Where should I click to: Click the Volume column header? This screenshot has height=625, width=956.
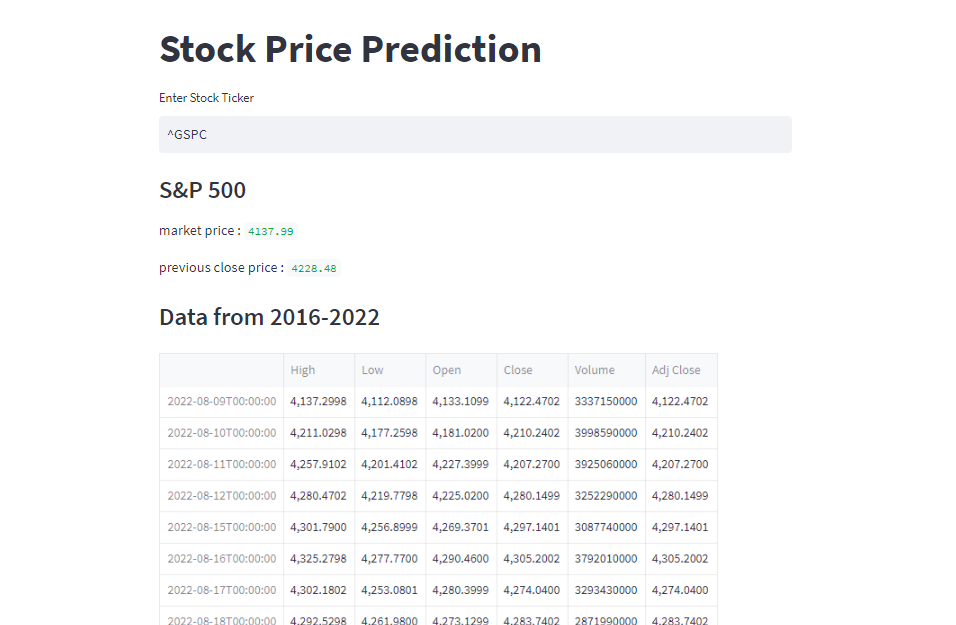[592, 369]
